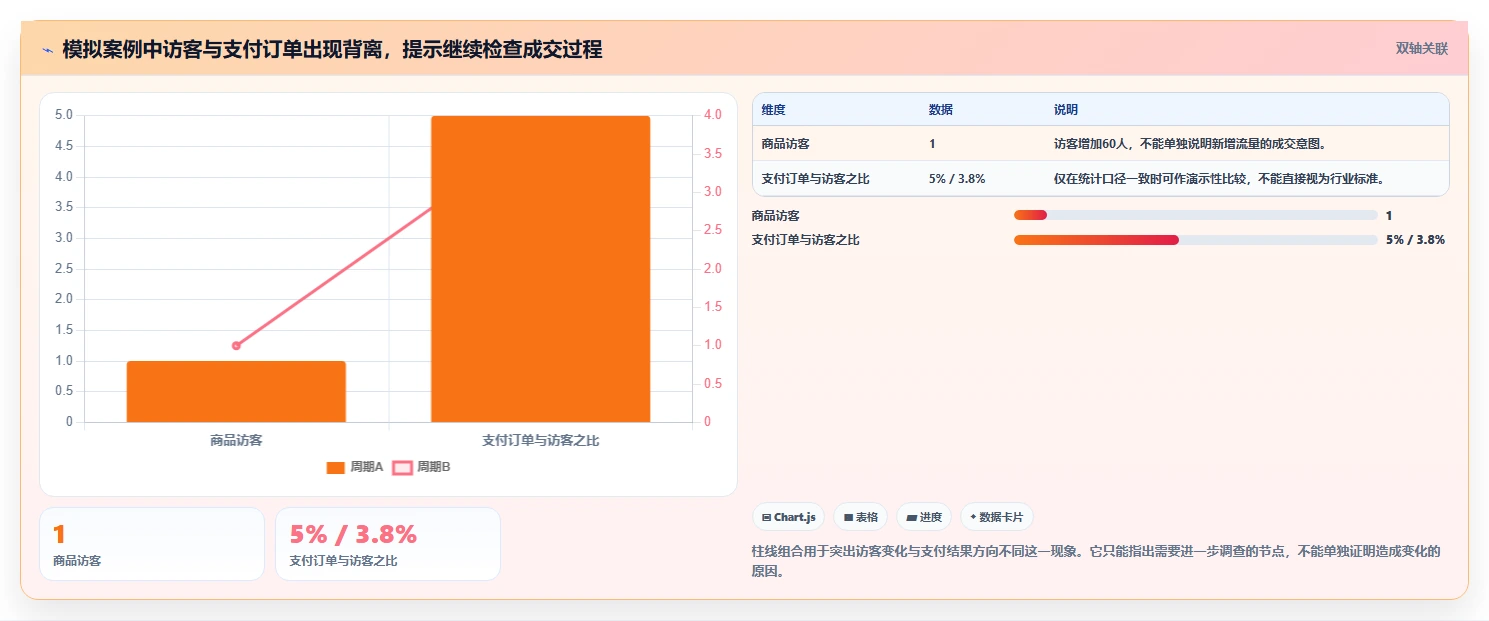Click the table note starting with 访客增加60人
Image resolution: width=1489 pixels, height=621 pixels.
pos(1190,144)
